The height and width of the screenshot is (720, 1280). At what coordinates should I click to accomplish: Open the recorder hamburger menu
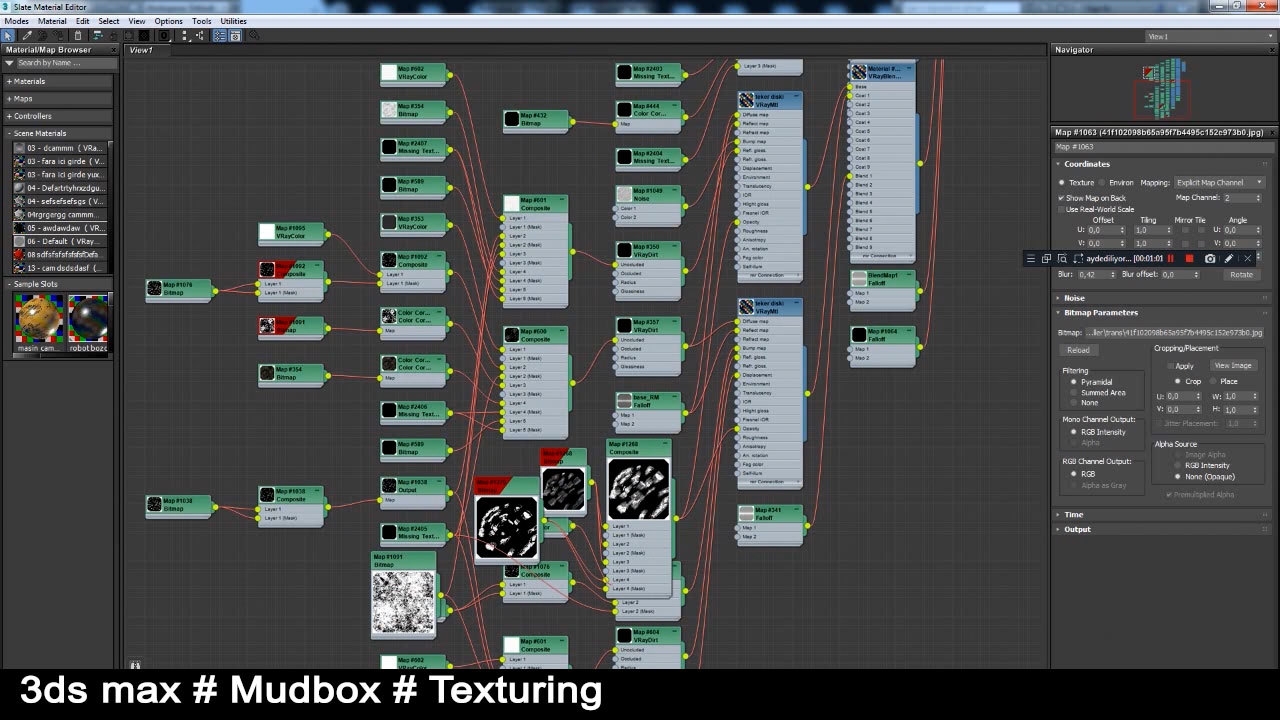(x=1031, y=259)
